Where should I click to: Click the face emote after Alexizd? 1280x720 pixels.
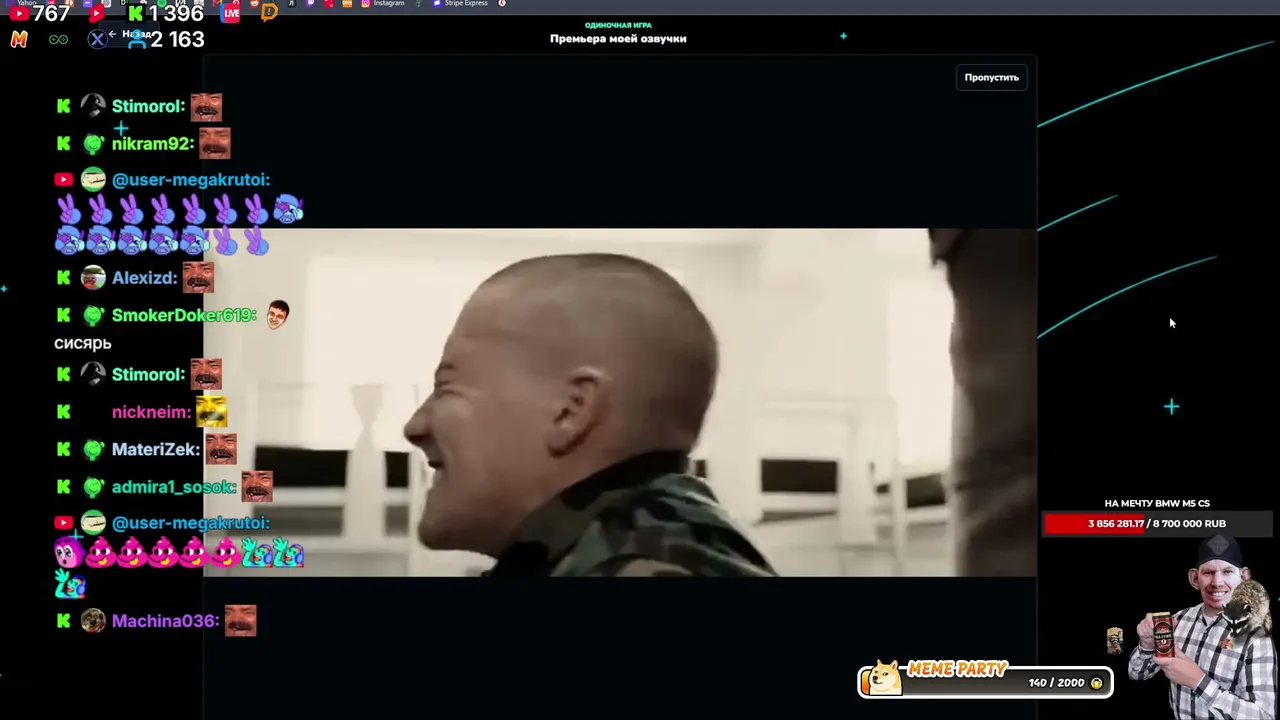click(198, 277)
